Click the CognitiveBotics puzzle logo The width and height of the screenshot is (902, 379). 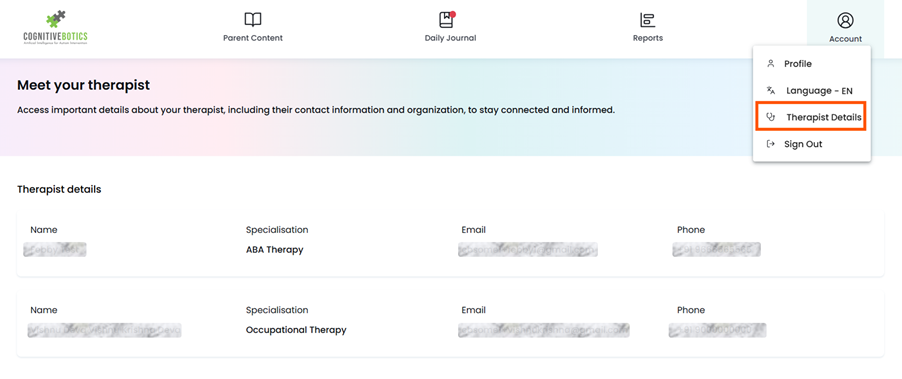56,26
